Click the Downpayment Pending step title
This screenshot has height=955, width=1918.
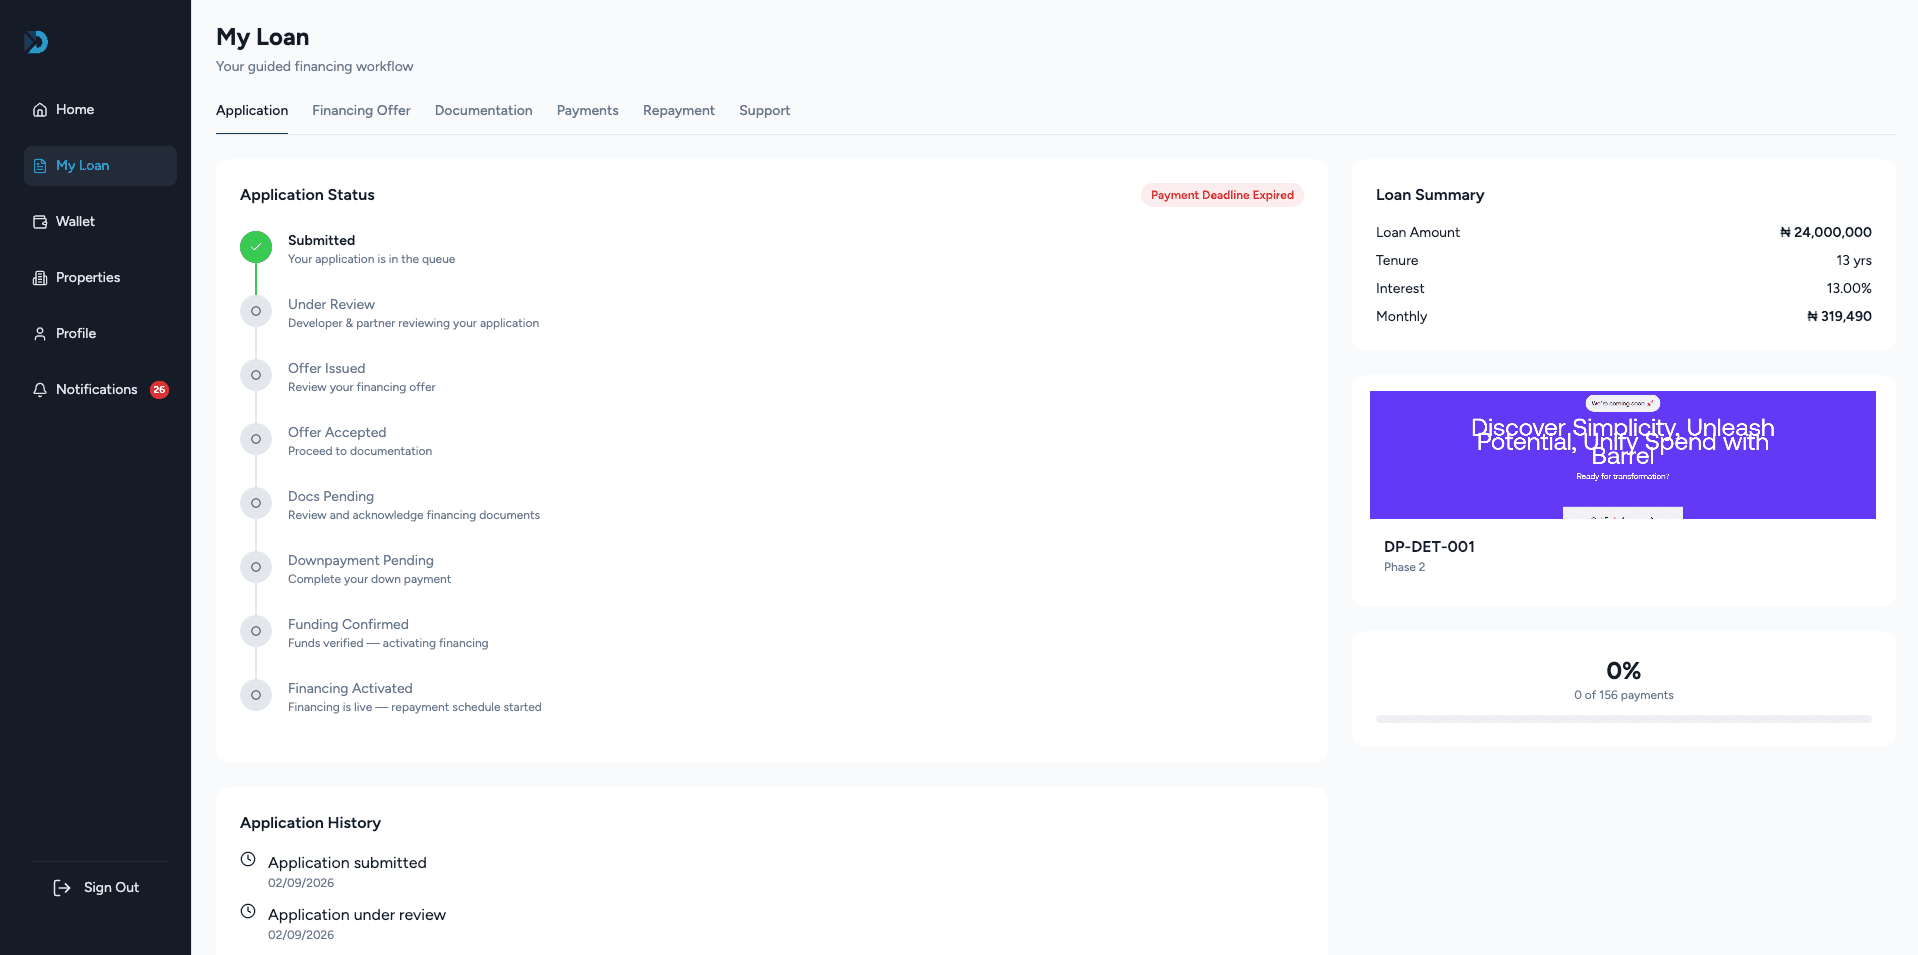[361, 560]
